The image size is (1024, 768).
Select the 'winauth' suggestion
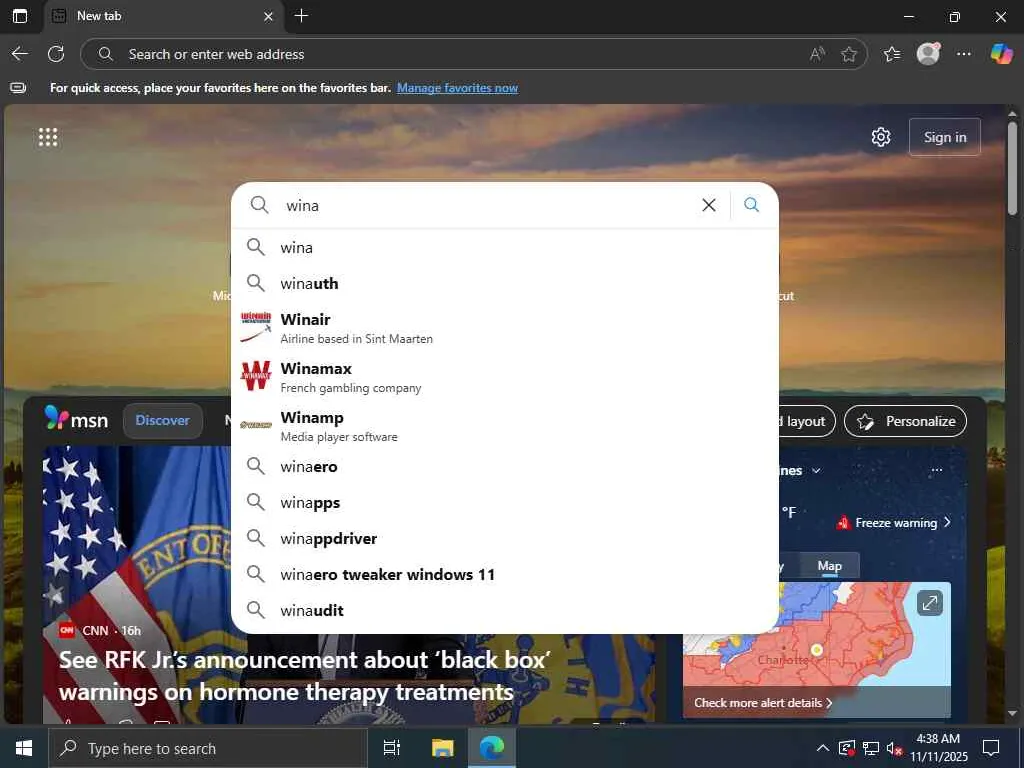505,283
